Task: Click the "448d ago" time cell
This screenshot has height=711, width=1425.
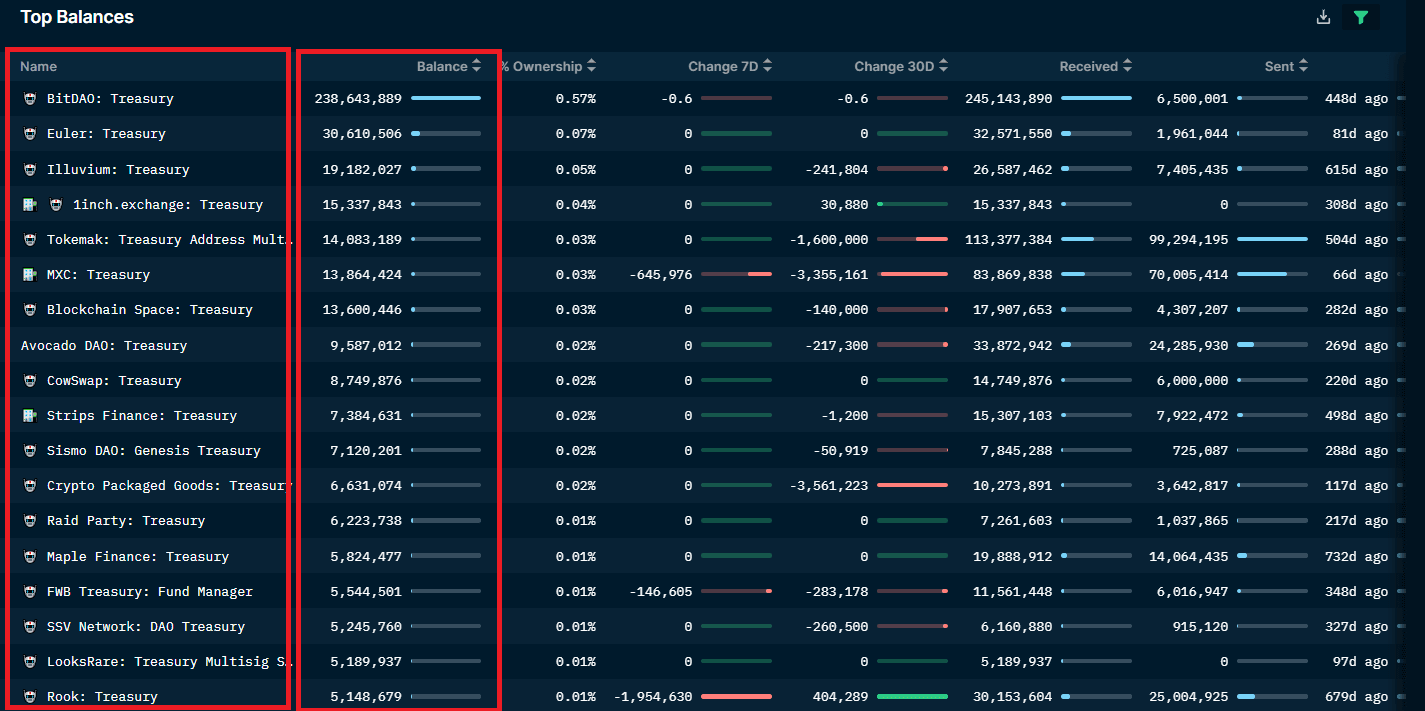Action: [1356, 99]
